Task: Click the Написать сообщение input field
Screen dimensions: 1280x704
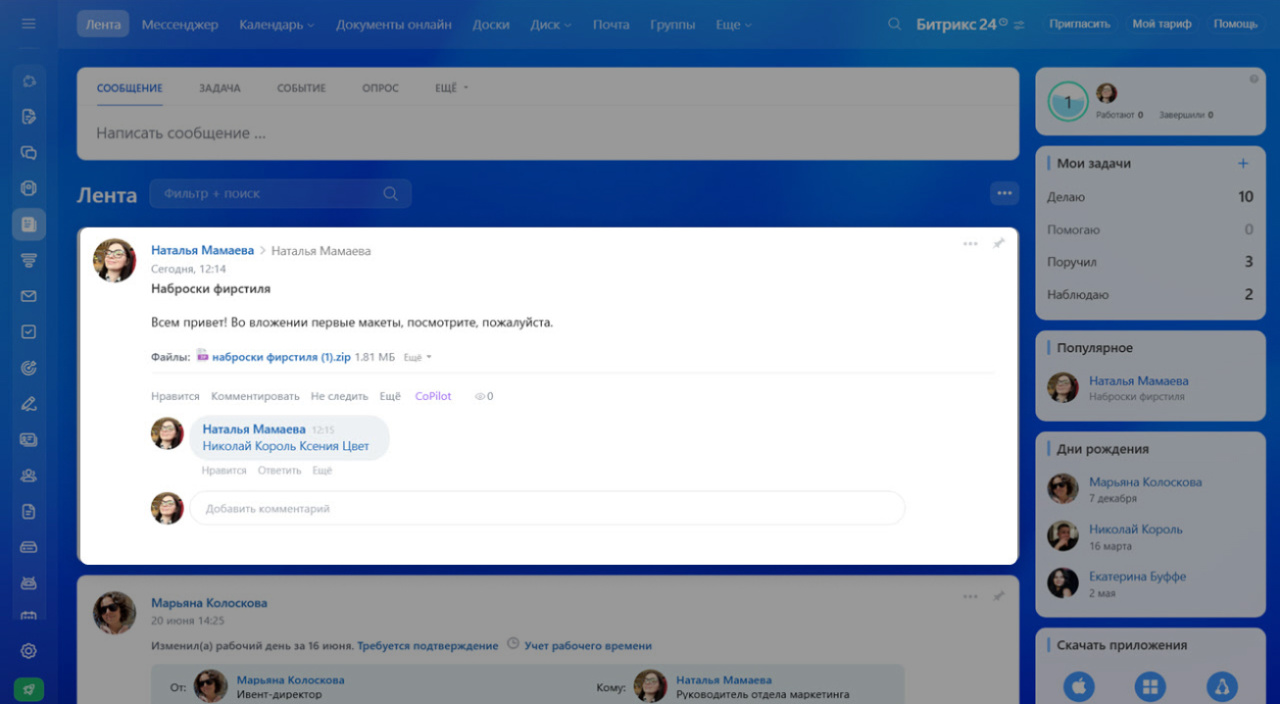Action: click(548, 133)
